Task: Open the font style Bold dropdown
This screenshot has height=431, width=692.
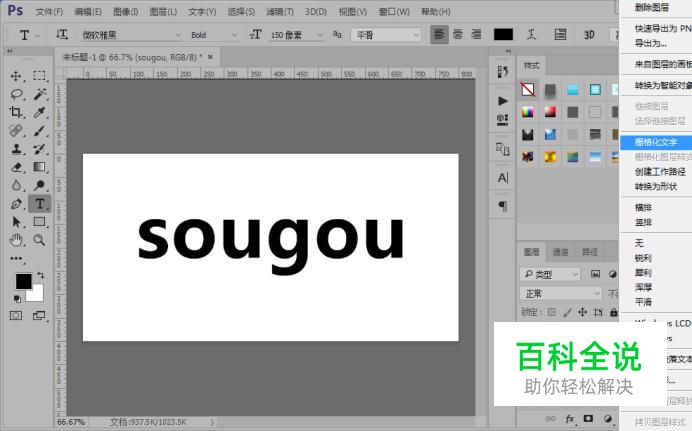Action: coord(213,34)
